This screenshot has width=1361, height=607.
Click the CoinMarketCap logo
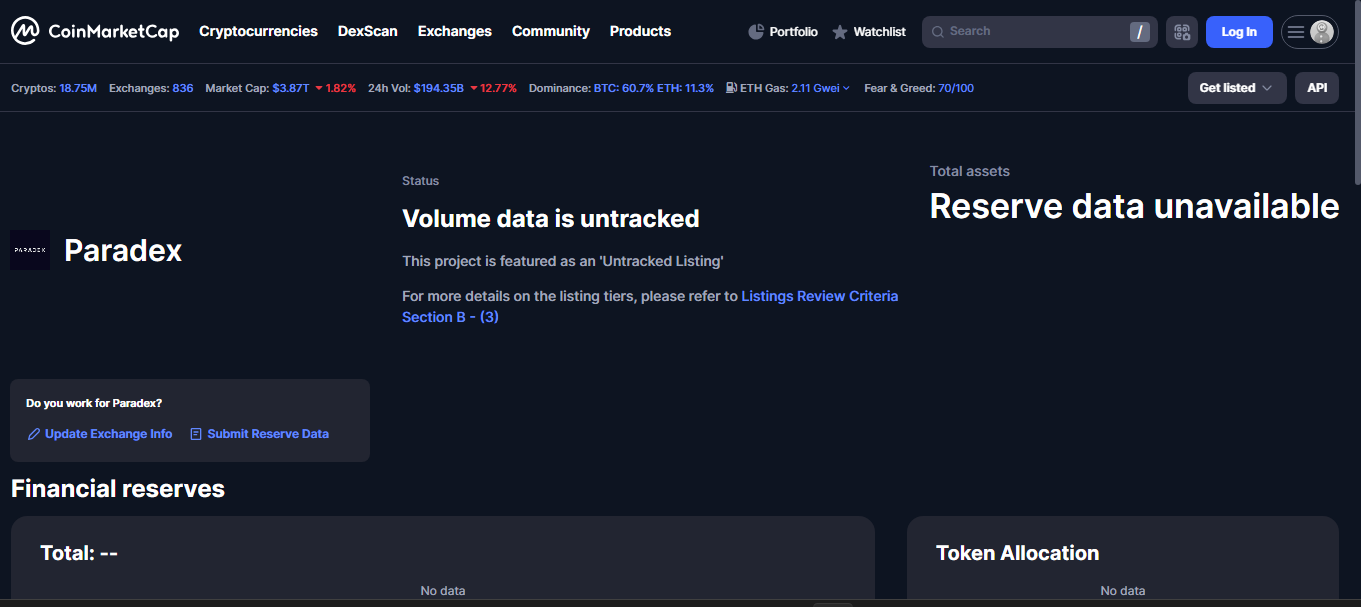[x=95, y=31]
